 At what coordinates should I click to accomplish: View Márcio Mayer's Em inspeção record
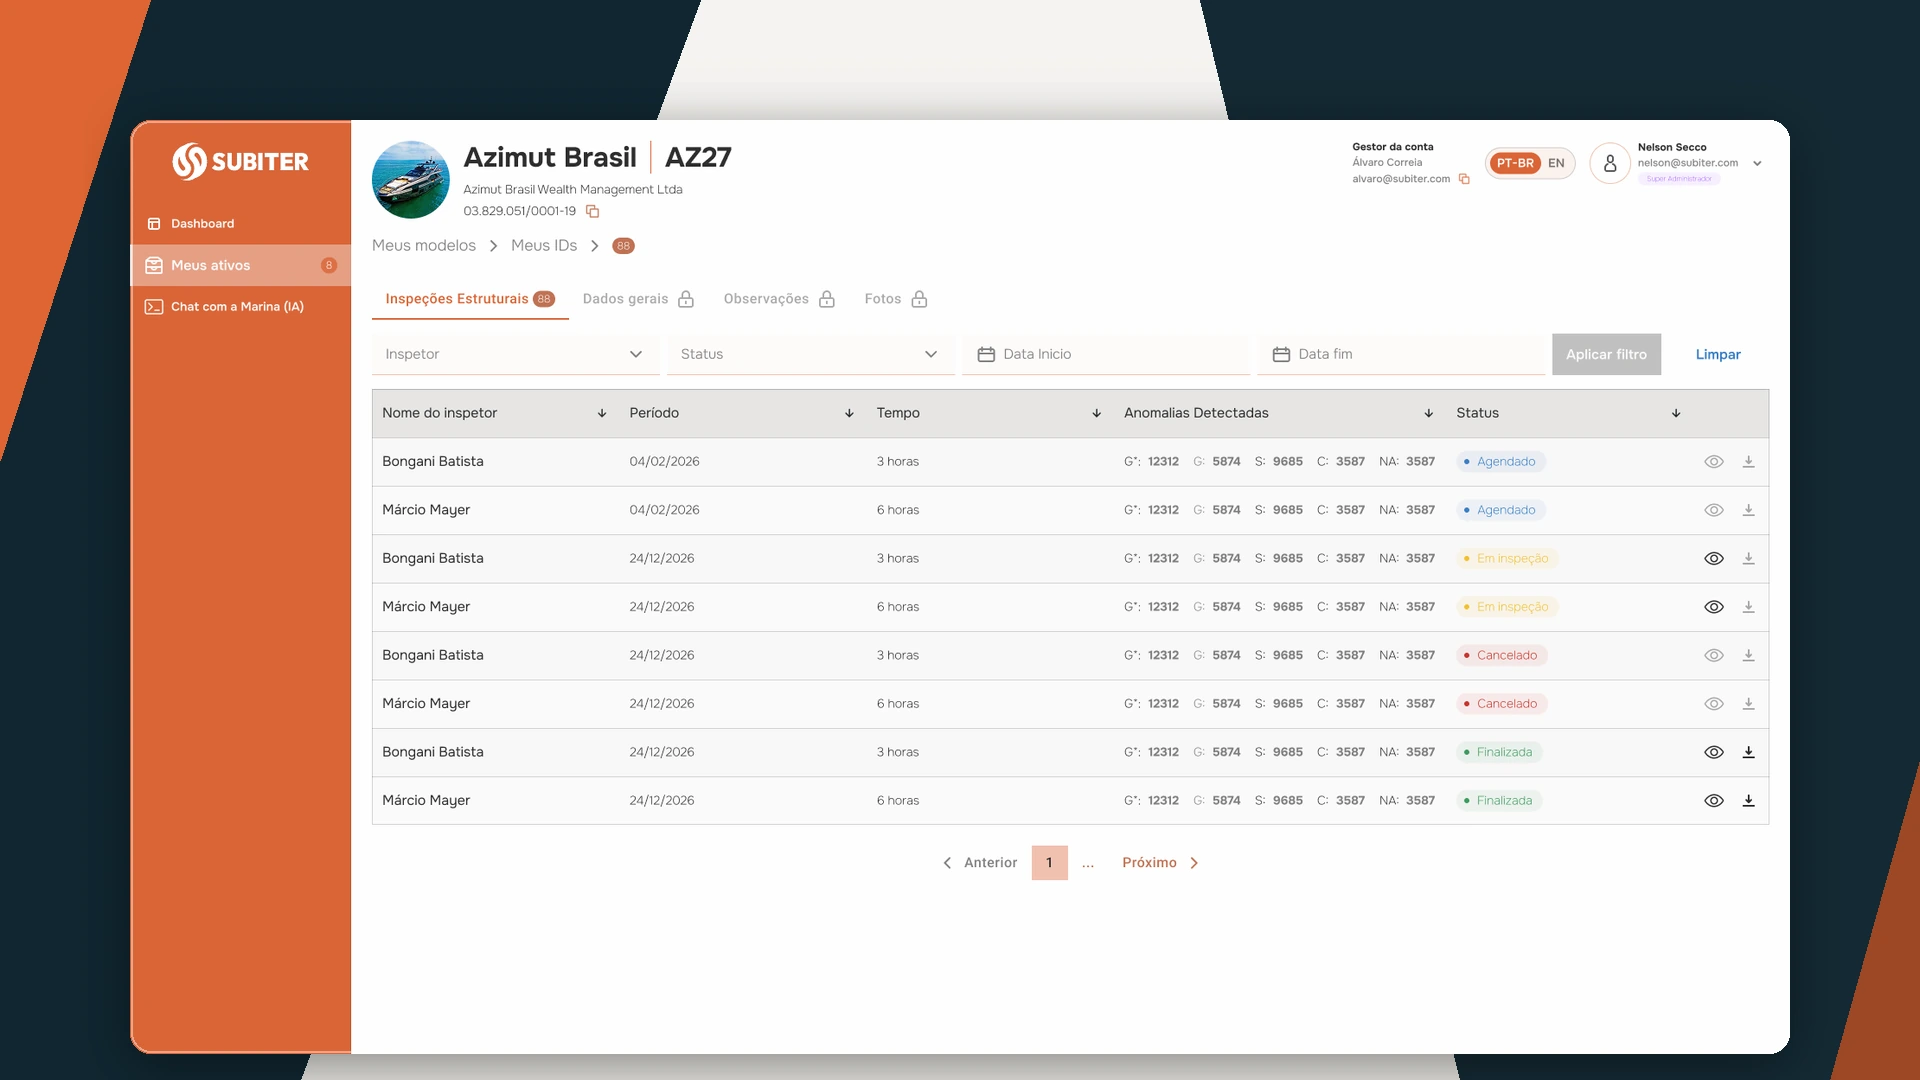1714,607
